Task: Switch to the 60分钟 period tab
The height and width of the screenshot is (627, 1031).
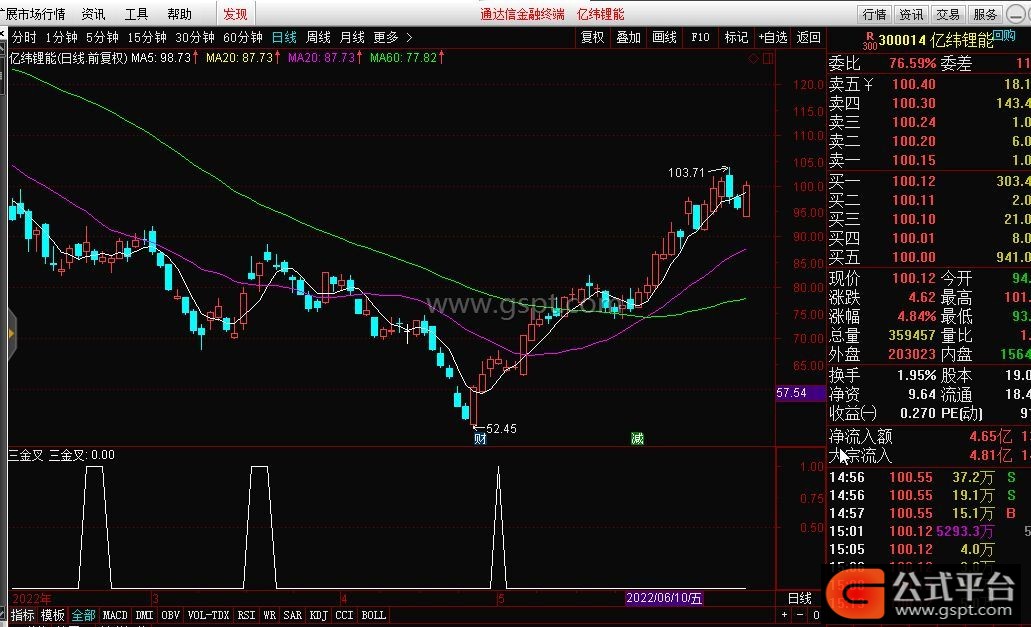Action: 243,37
